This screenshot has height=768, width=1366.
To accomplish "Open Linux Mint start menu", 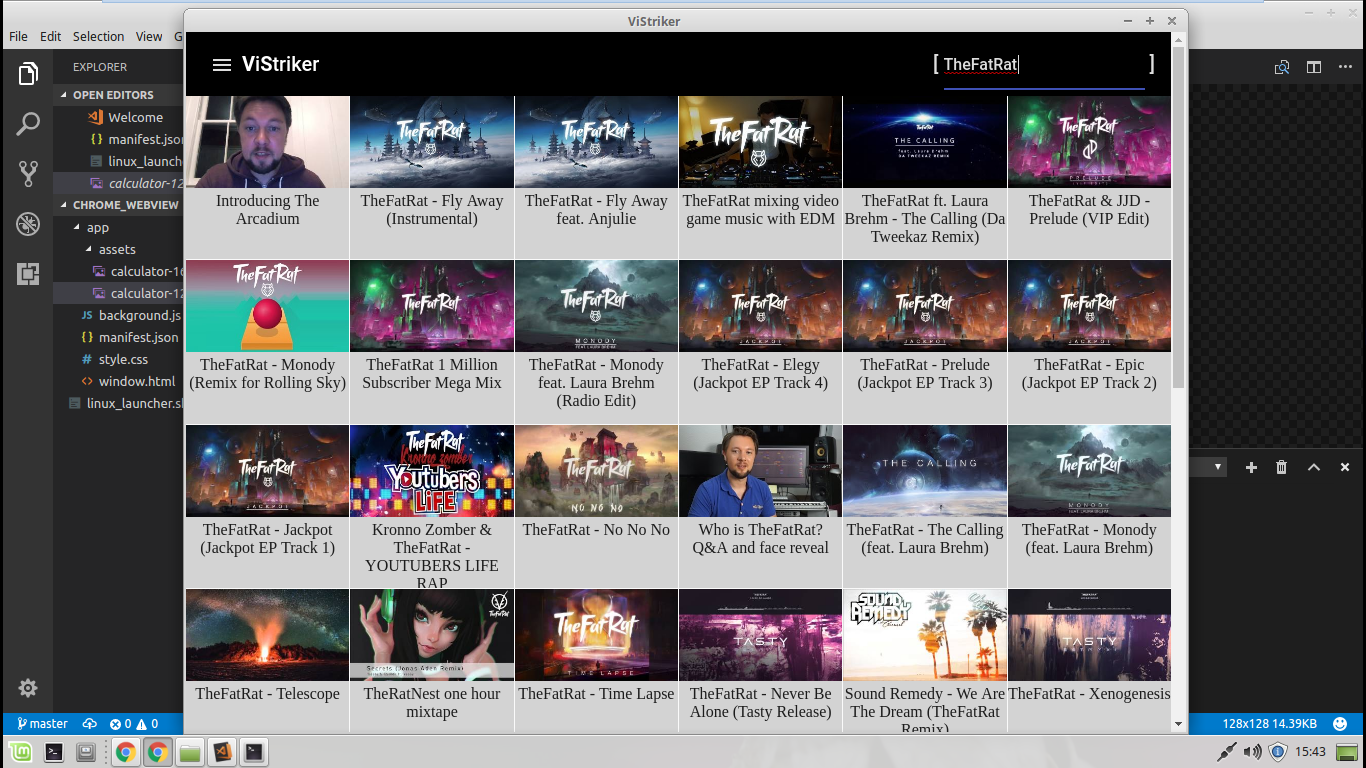I will click(x=19, y=752).
